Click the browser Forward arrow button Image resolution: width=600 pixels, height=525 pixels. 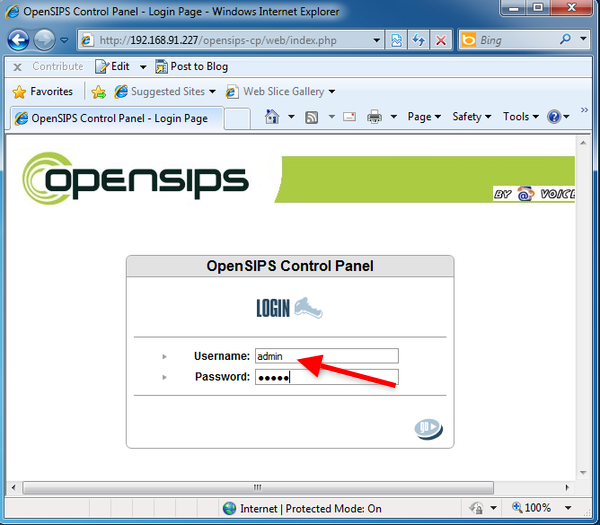pyautogui.click(x=44, y=40)
